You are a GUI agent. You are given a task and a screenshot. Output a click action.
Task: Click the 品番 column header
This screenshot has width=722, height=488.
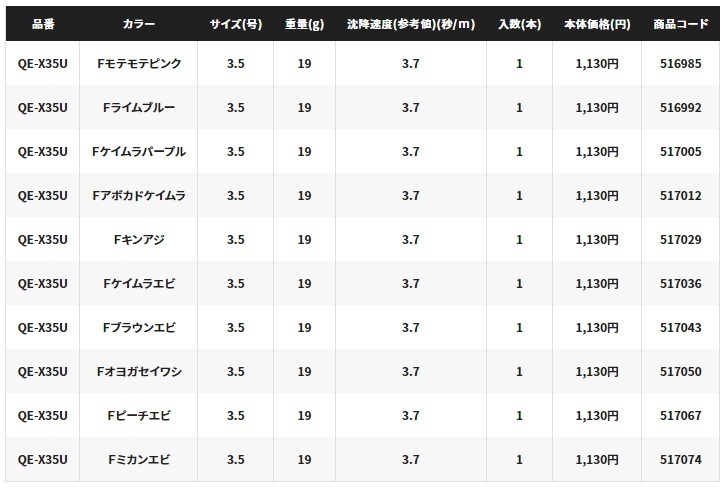click(x=41, y=21)
